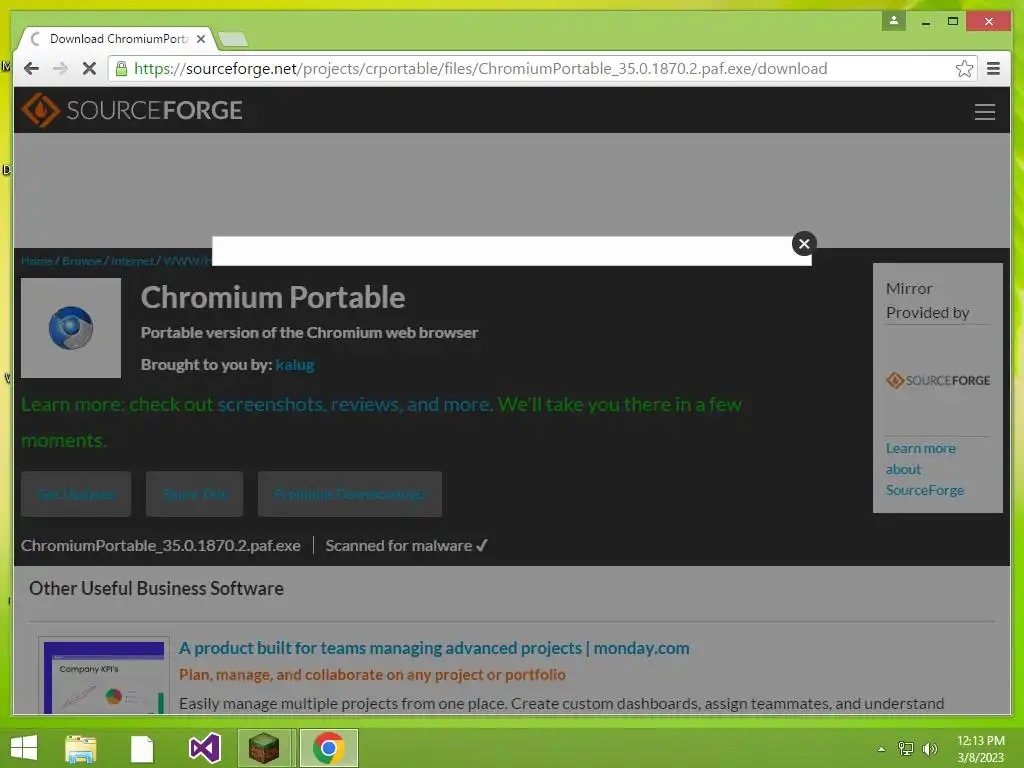
Task: Open the volume control tray icon
Action: [929, 748]
